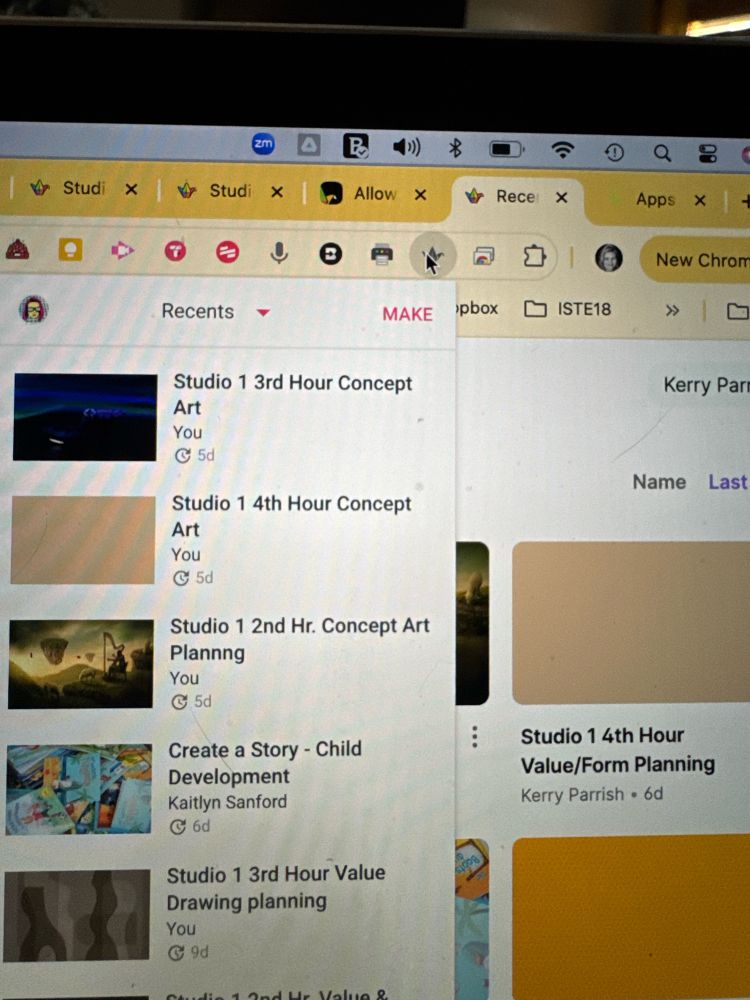Click the Chrome profile avatar photo
Image resolution: width=750 pixels, height=1000 pixels.
[608, 258]
